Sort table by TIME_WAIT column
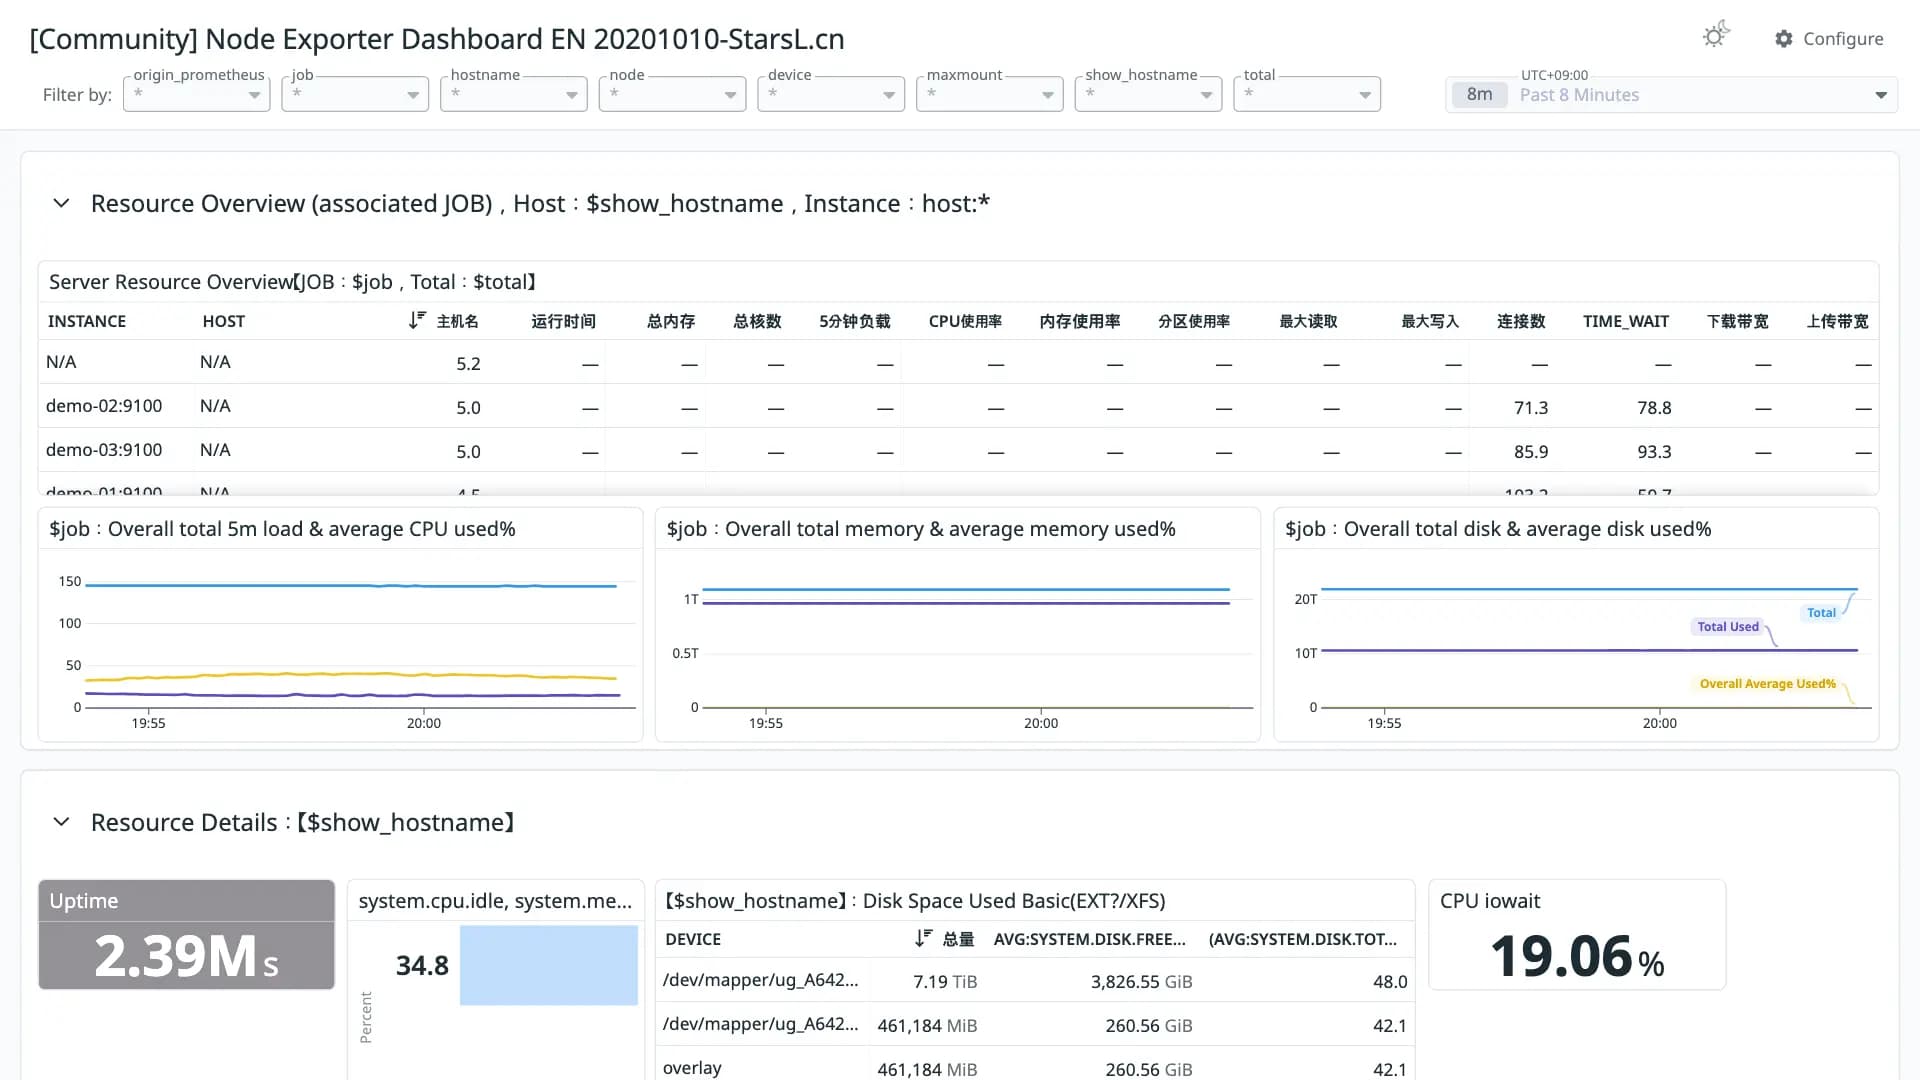The width and height of the screenshot is (1920, 1080). click(1626, 321)
